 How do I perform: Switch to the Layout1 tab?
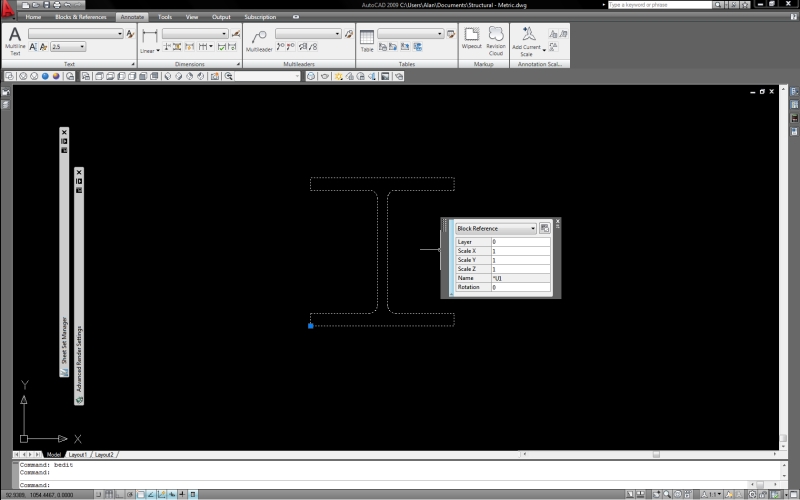[78, 455]
